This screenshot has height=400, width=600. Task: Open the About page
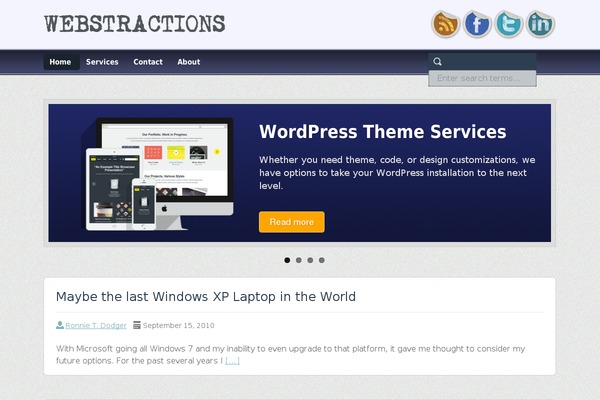pos(189,62)
